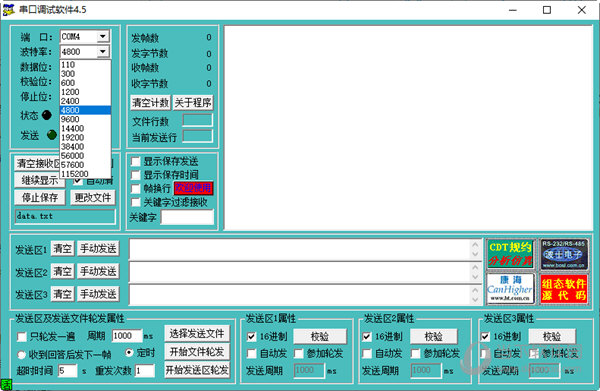Viewport: 600px width, 391px height.
Task: Select 收到回答后发下一帧 radio button
Action: click(x=21, y=355)
